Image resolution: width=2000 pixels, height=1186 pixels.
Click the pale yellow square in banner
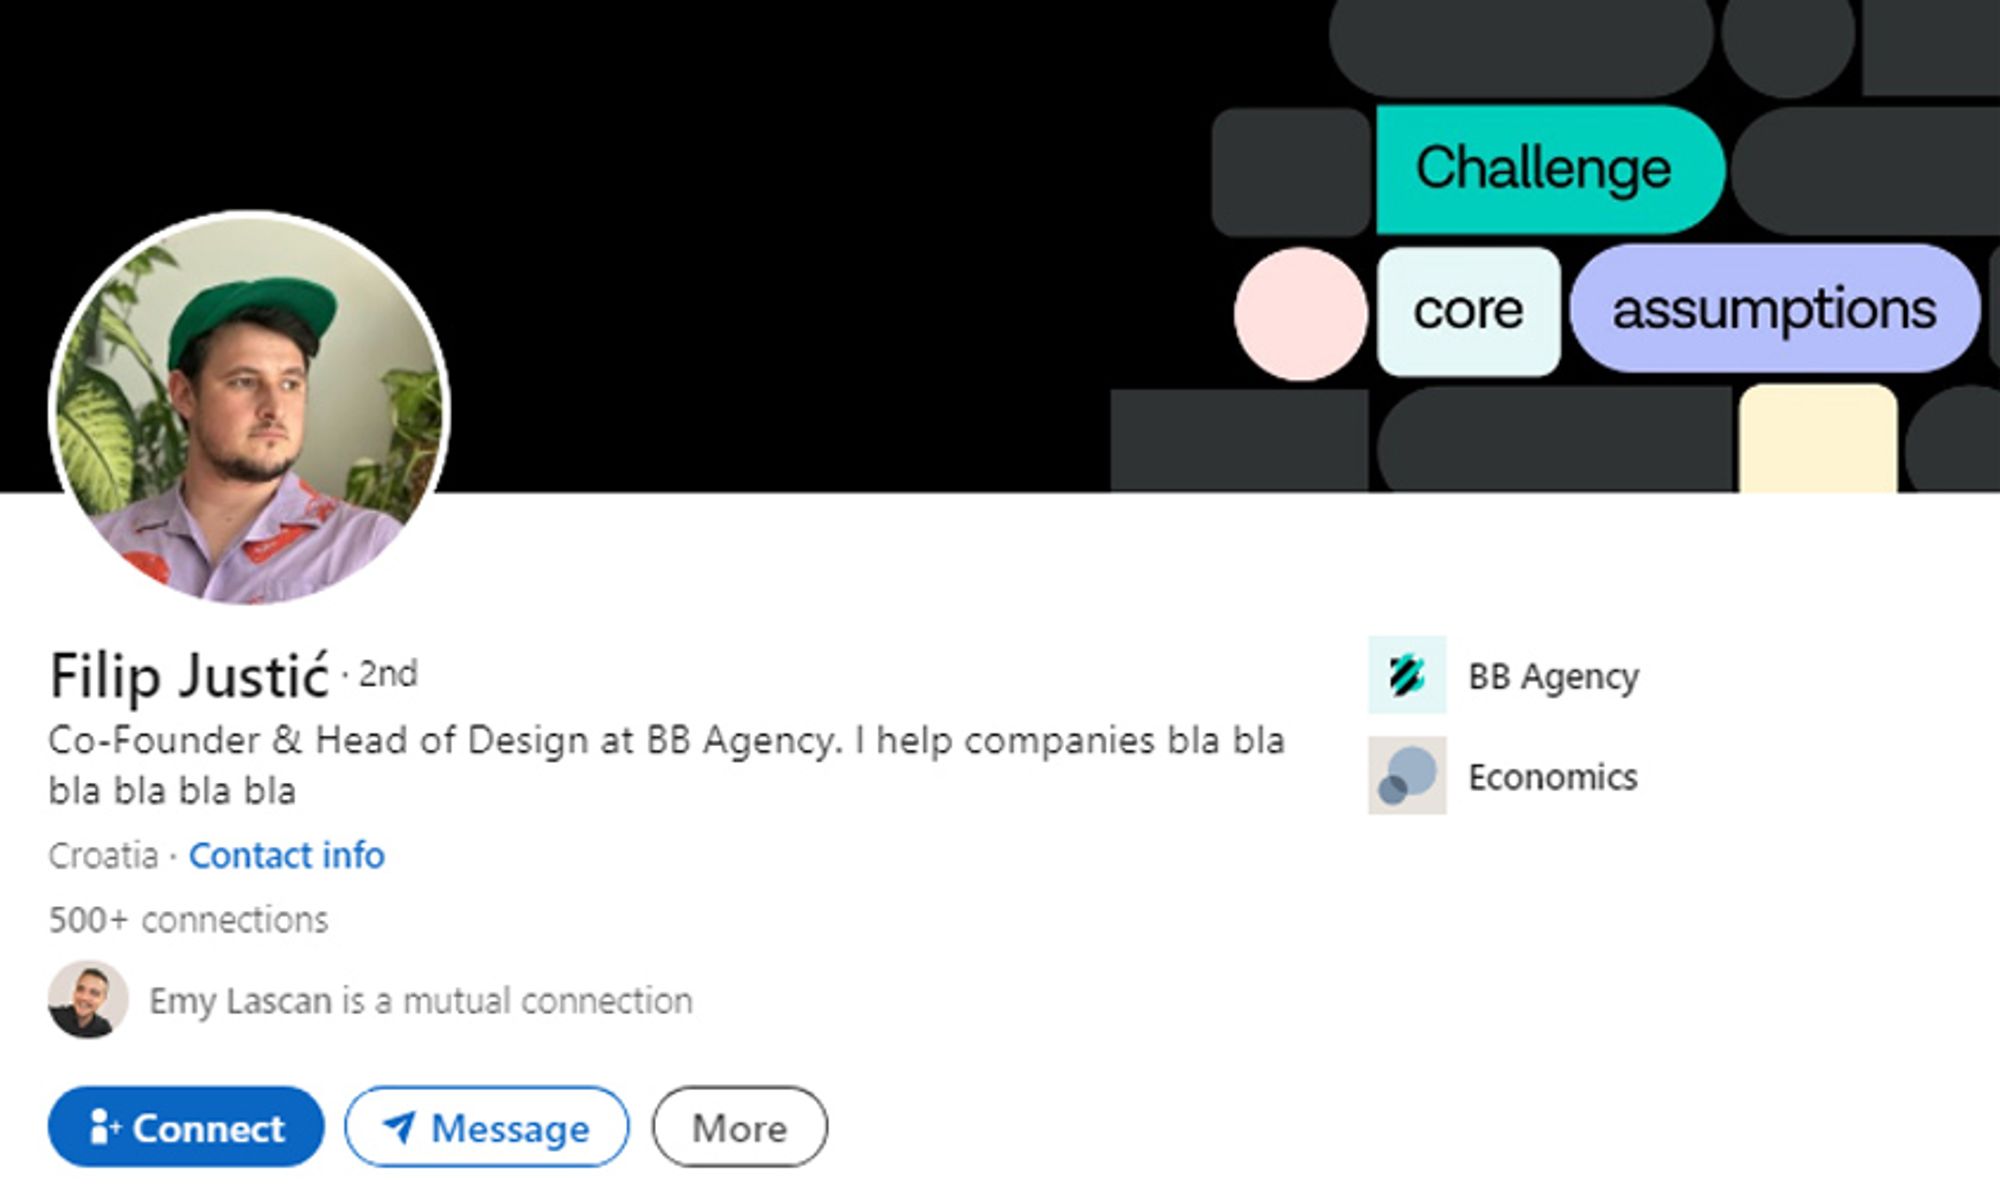click(x=1818, y=438)
